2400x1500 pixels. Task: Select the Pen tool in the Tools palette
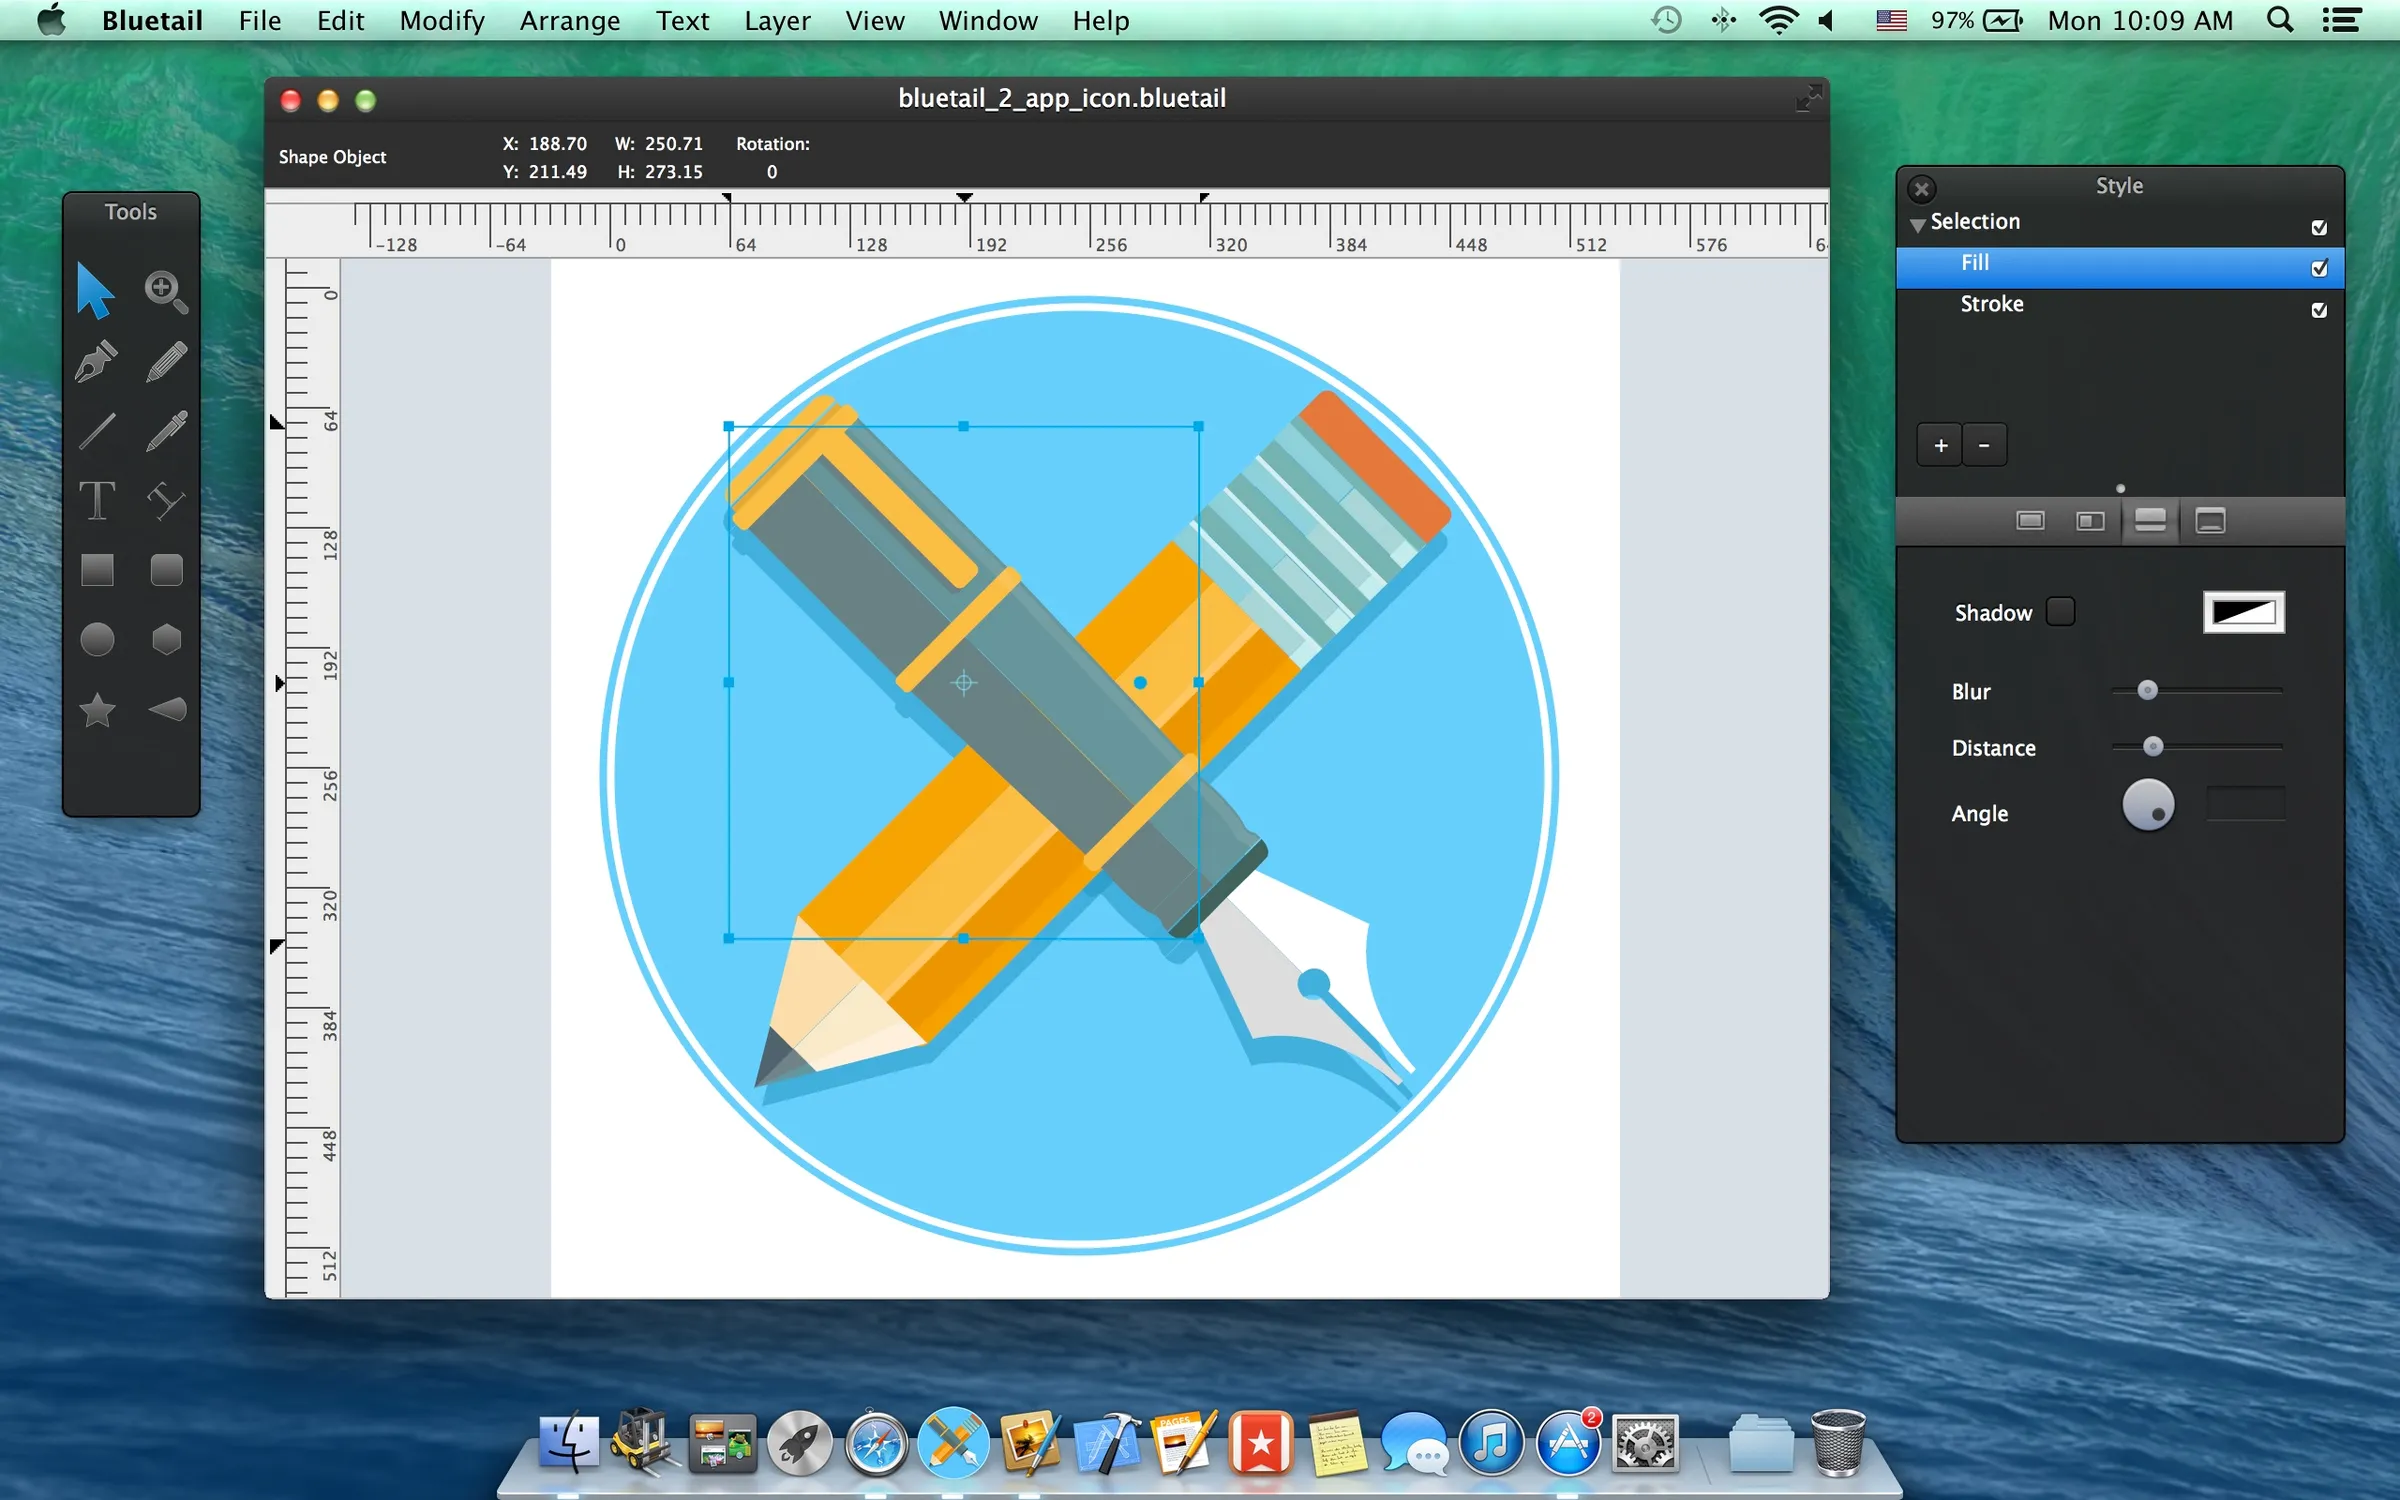(95, 360)
